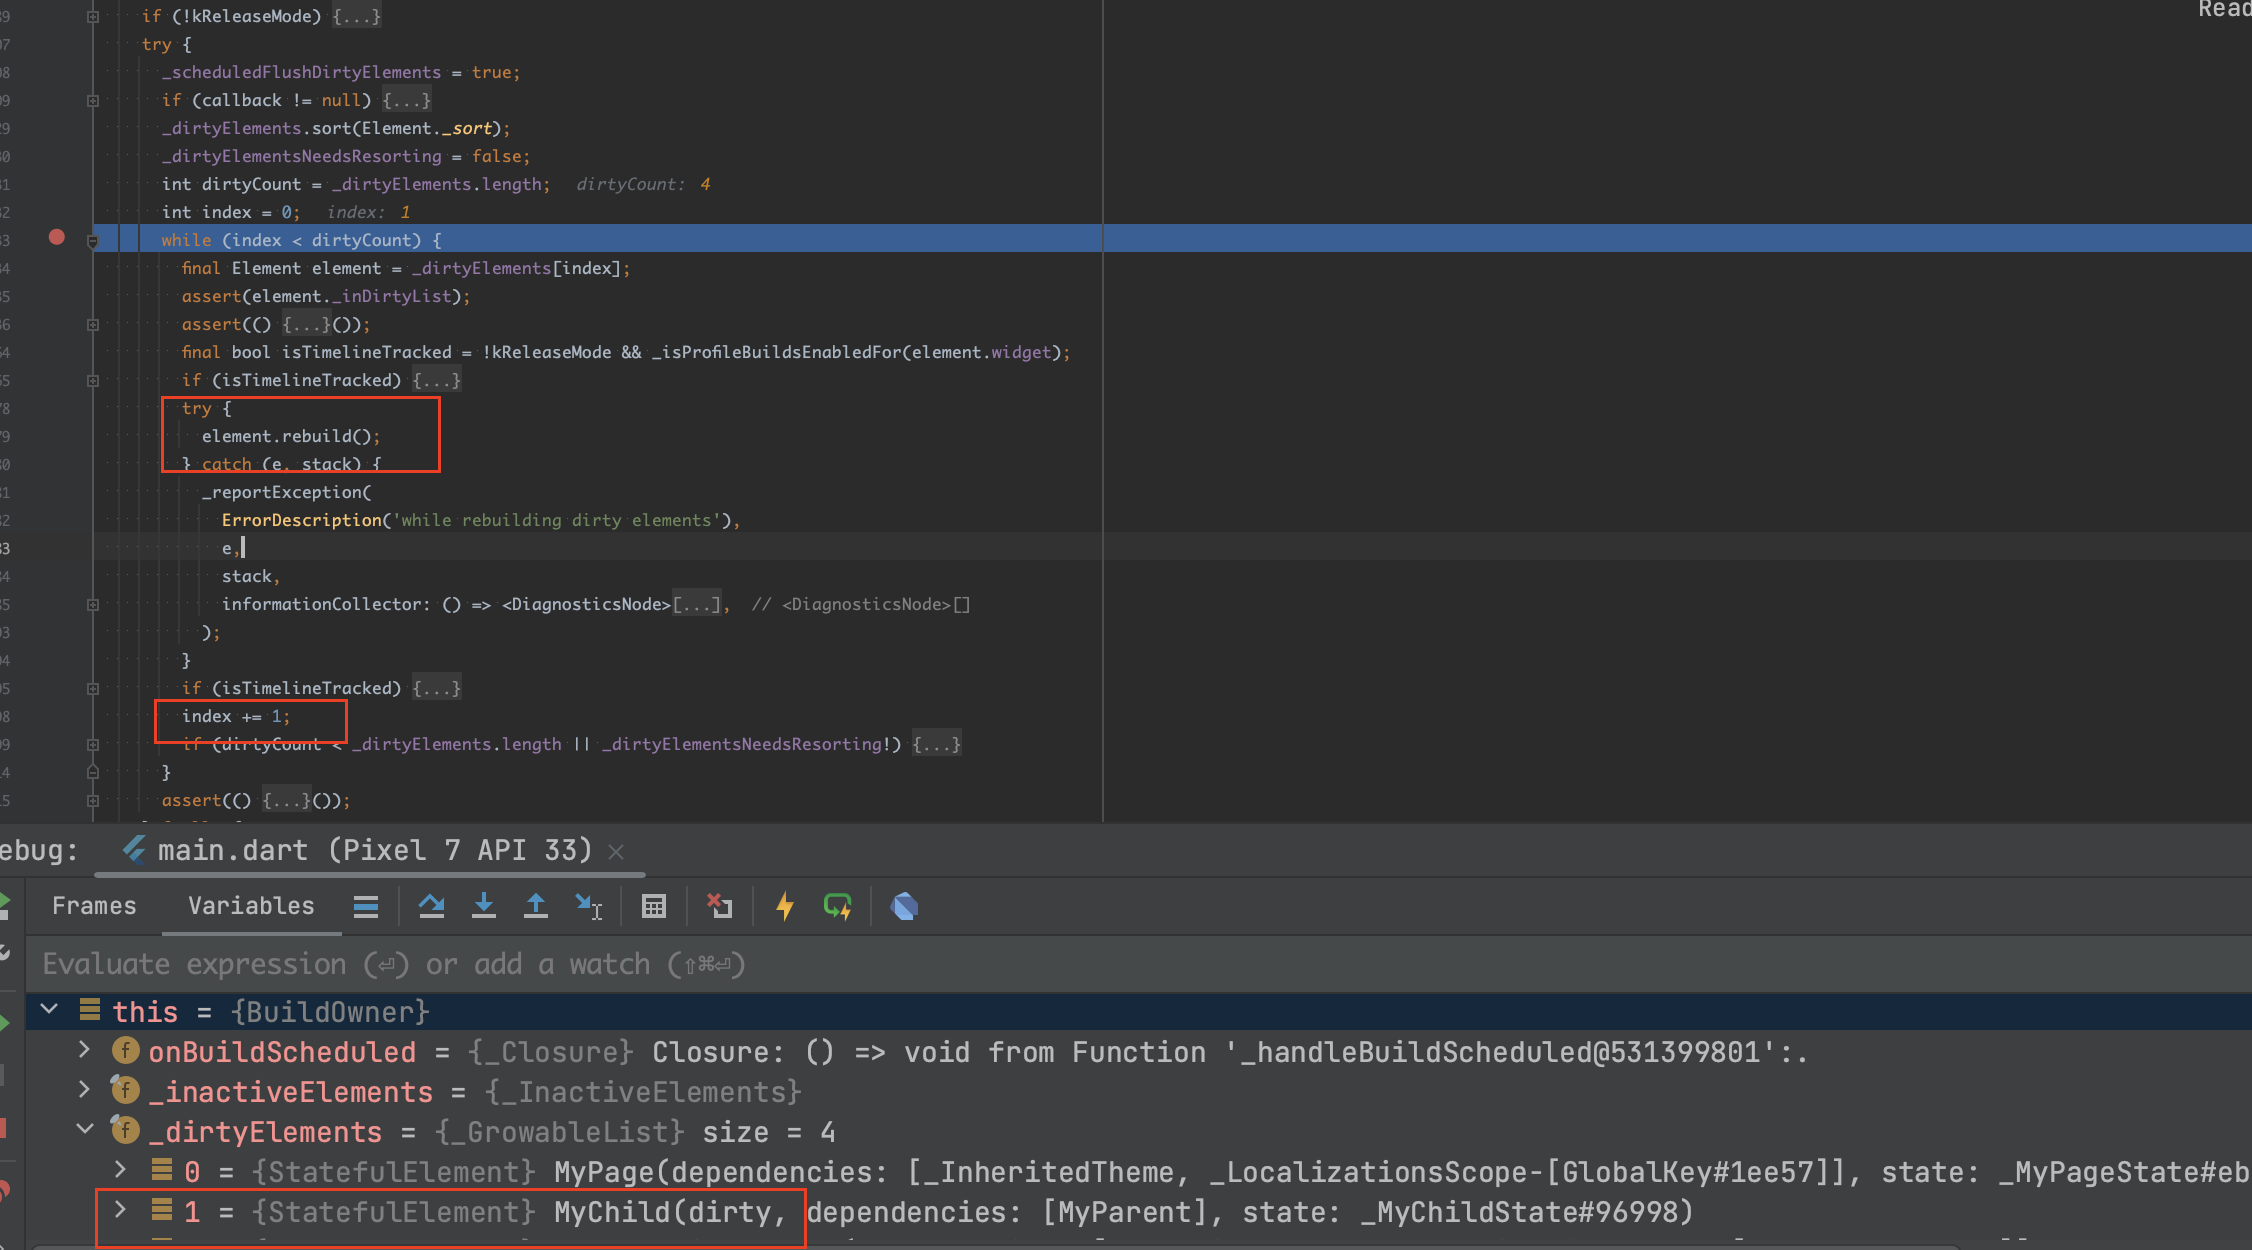Click folded {...} after 'if (!kReleaseMode)'
This screenshot has width=2252, height=1250.
pyautogui.click(x=357, y=16)
